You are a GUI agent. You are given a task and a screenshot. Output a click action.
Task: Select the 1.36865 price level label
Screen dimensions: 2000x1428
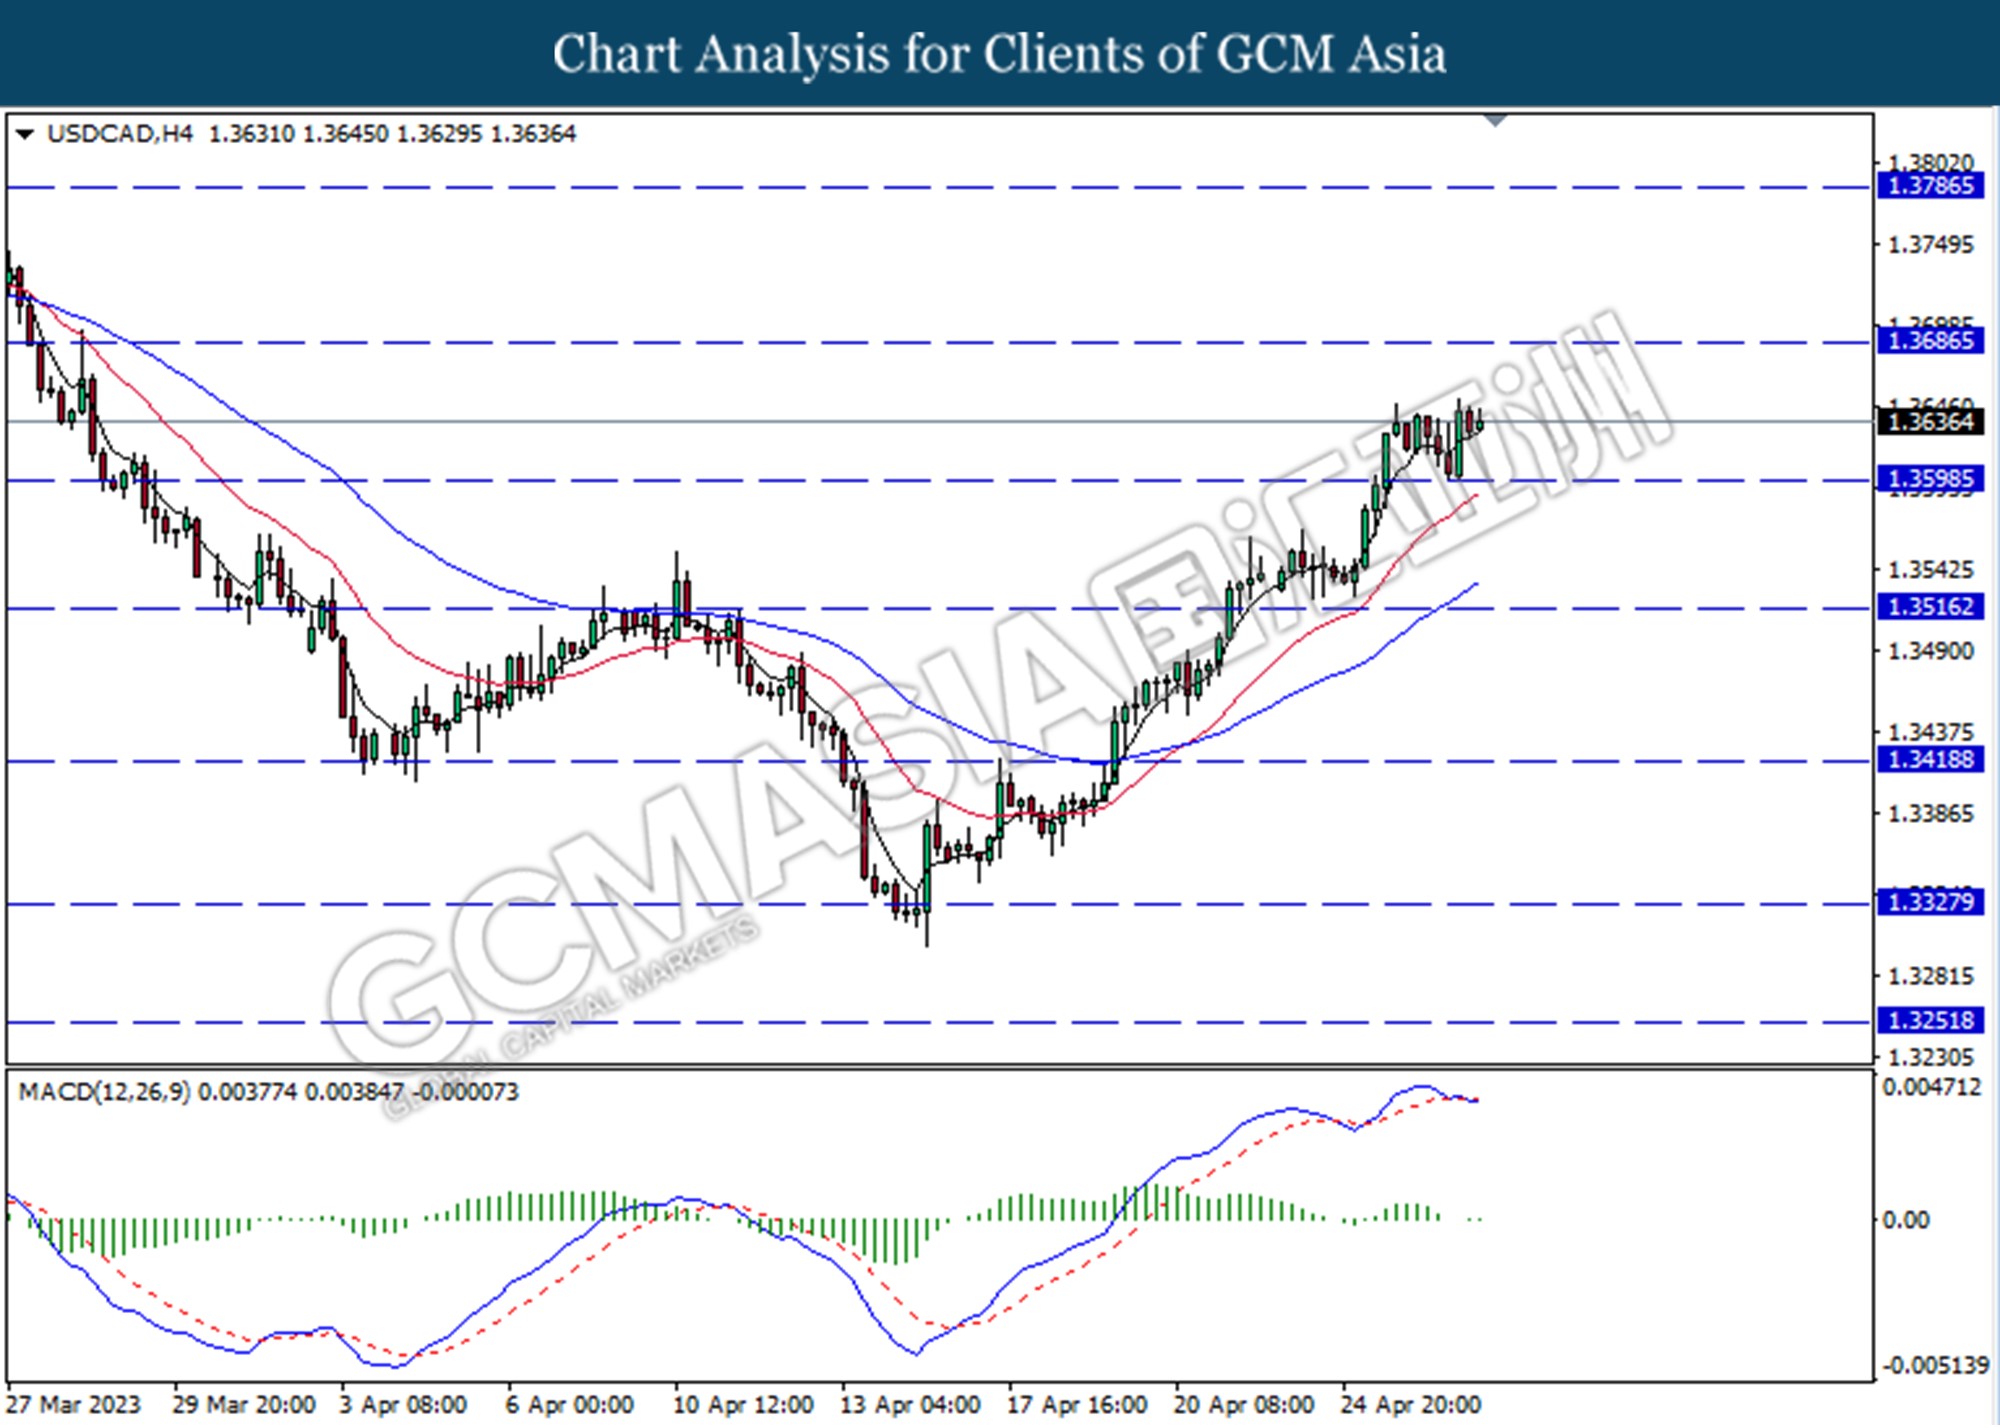(1930, 341)
